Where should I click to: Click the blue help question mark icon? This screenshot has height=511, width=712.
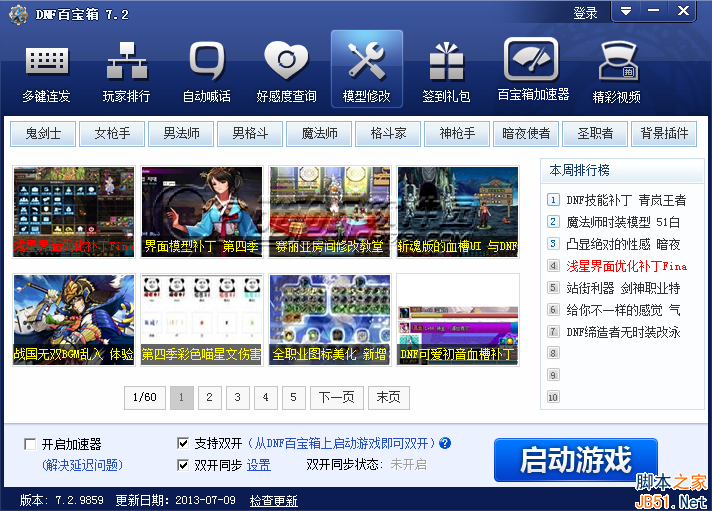click(x=445, y=443)
